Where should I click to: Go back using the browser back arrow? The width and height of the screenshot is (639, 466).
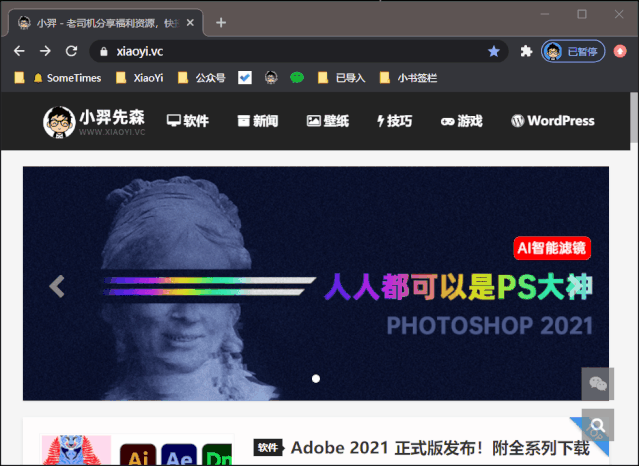19,51
